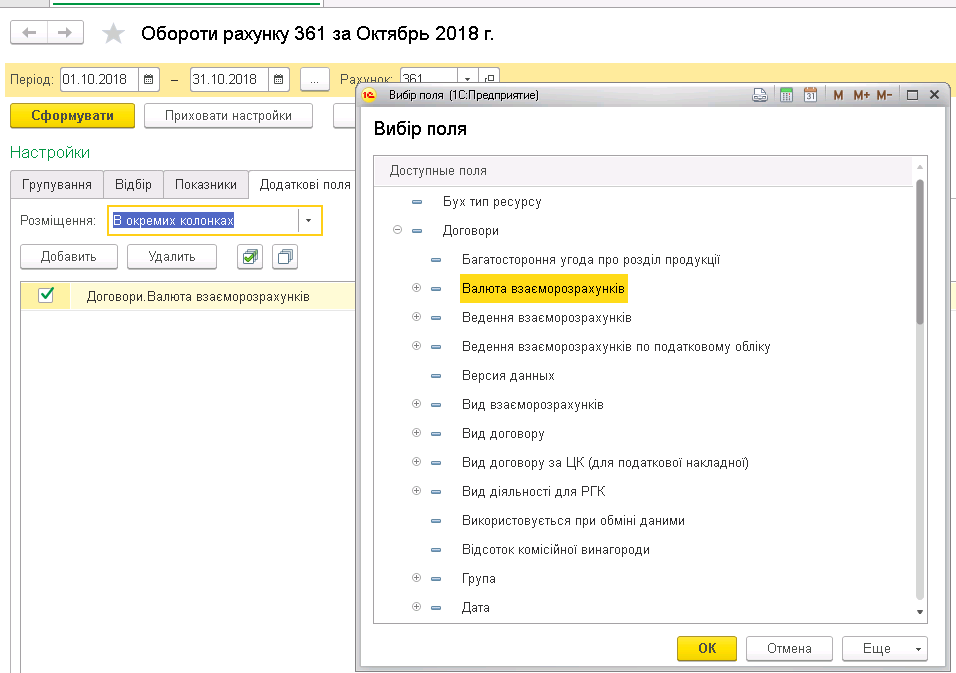The width and height of the screenshot is (956, 673).
Task: Expand the Група node
Action: click(x=416, y=578)
